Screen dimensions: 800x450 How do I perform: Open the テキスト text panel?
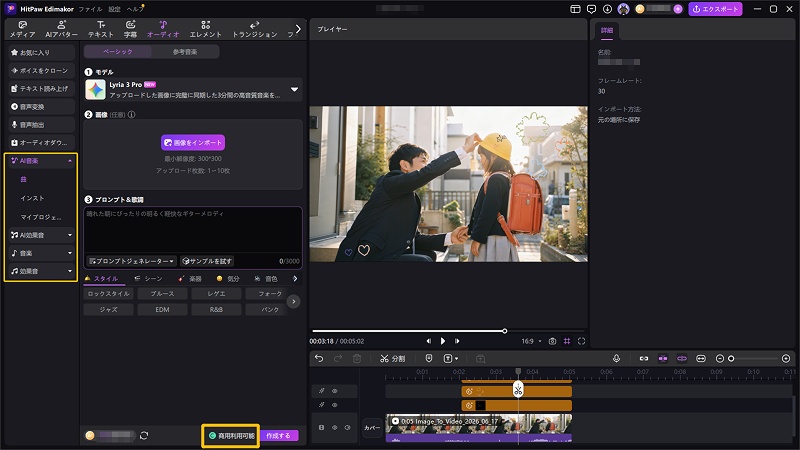pos(101,29)
